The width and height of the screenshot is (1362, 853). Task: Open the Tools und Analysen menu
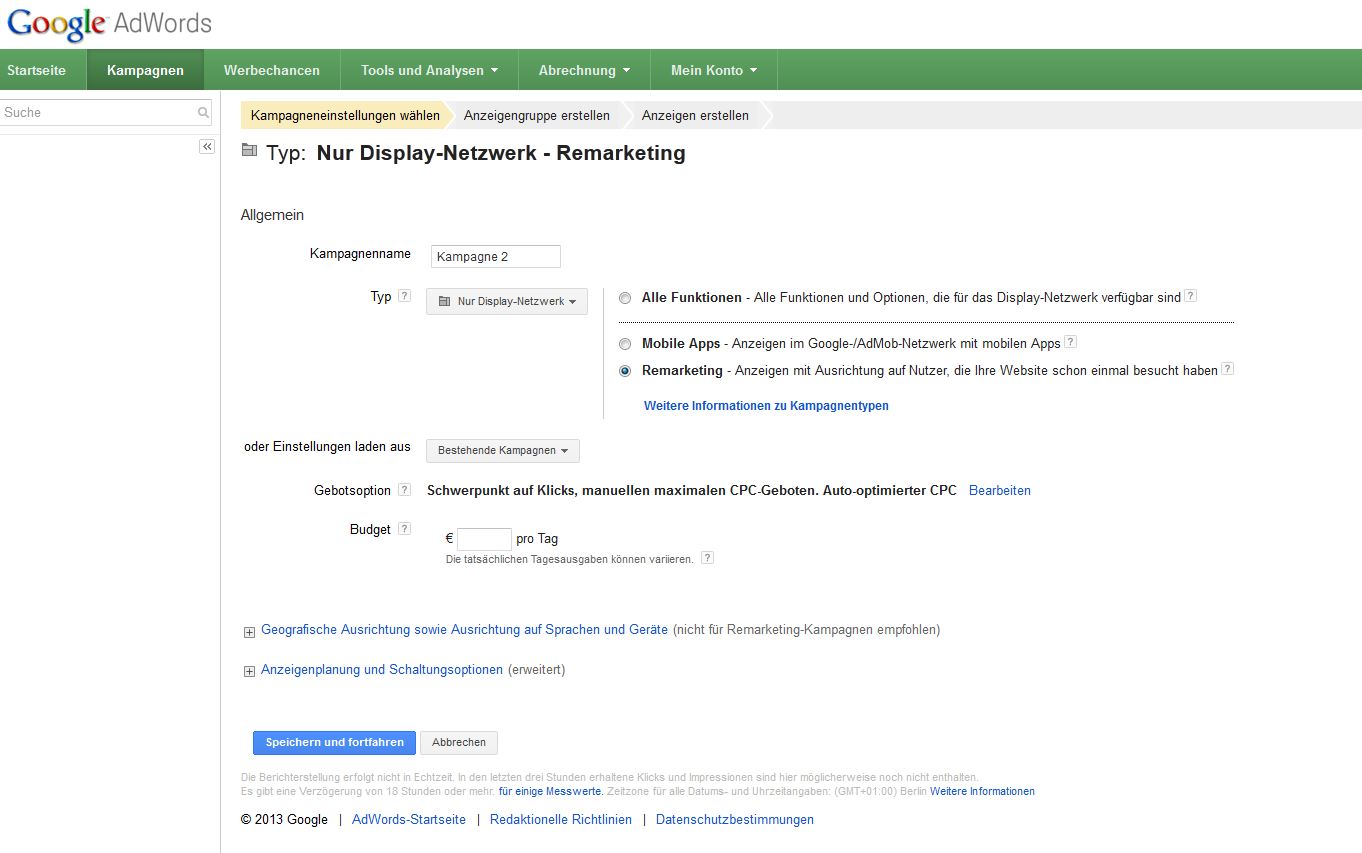430,70
